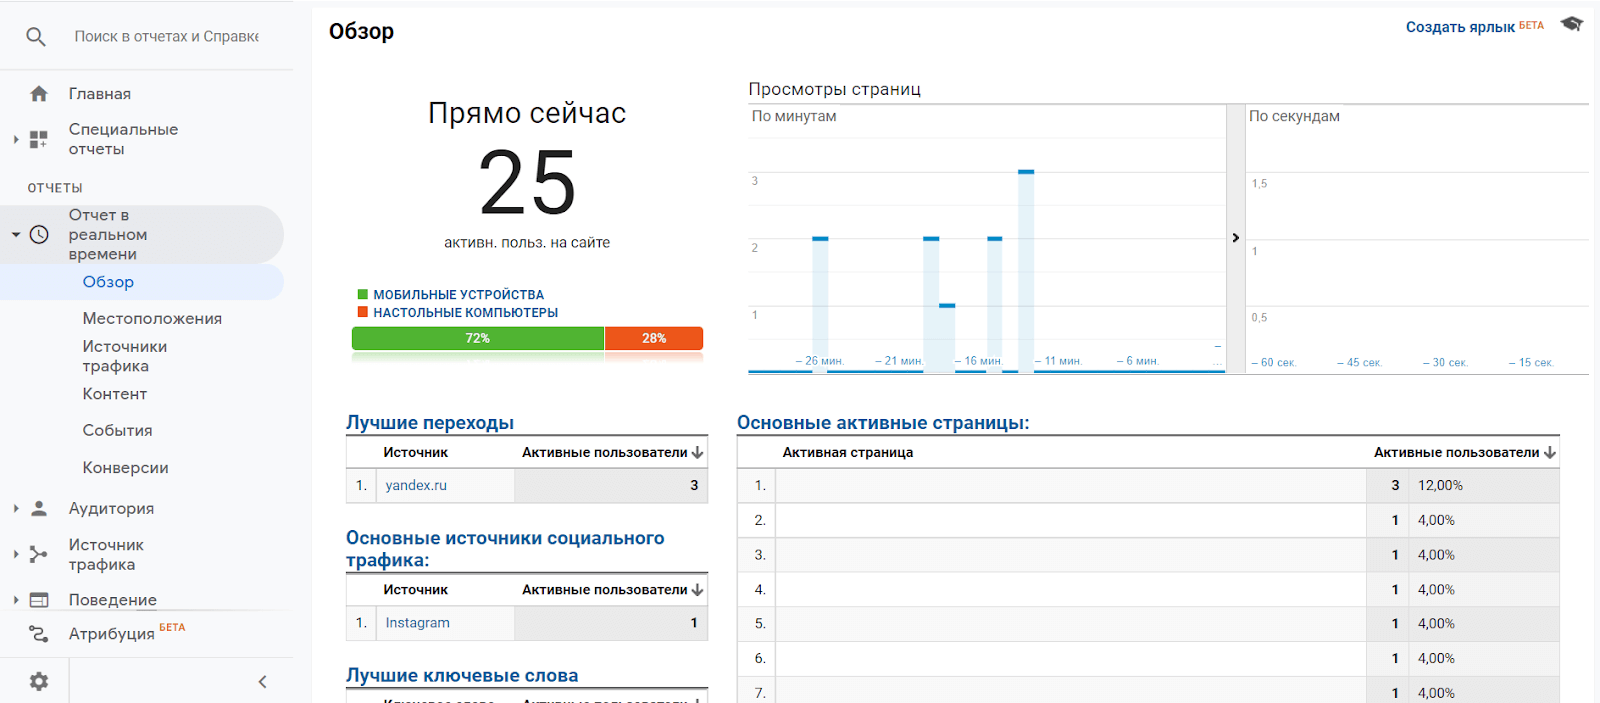Open the Главная home icon

point(39,94)
